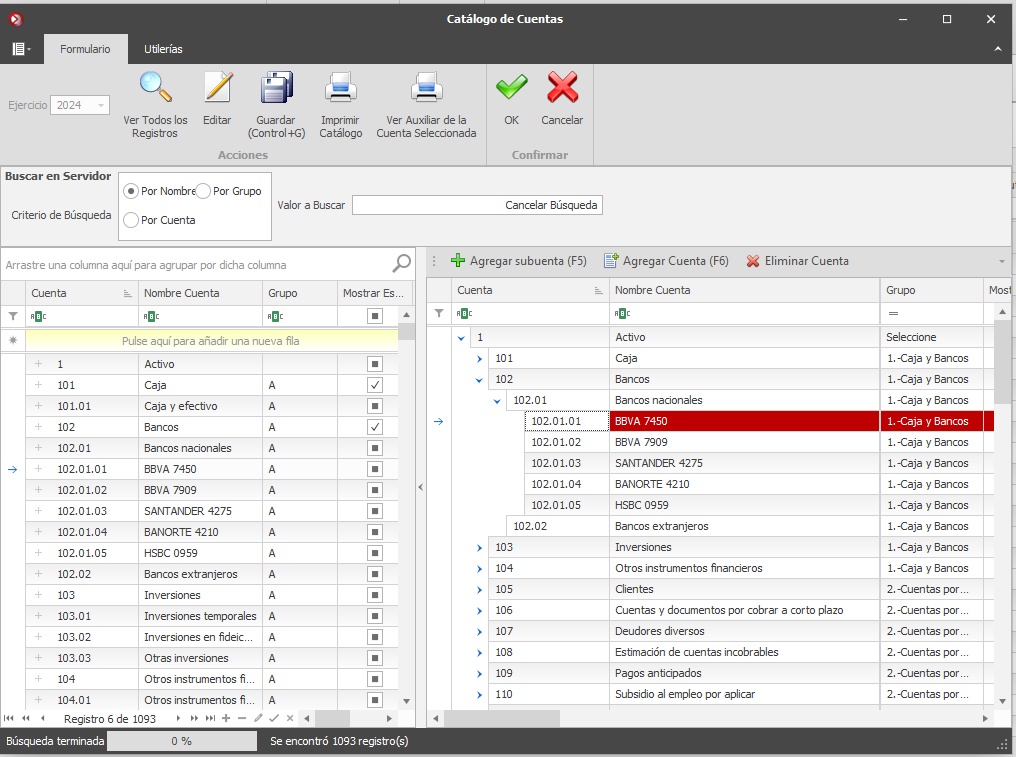Toggle Mostrar checkbox for BBVA 7450 row
This screenshot has width=1016, height=757.
coord(375,469)
